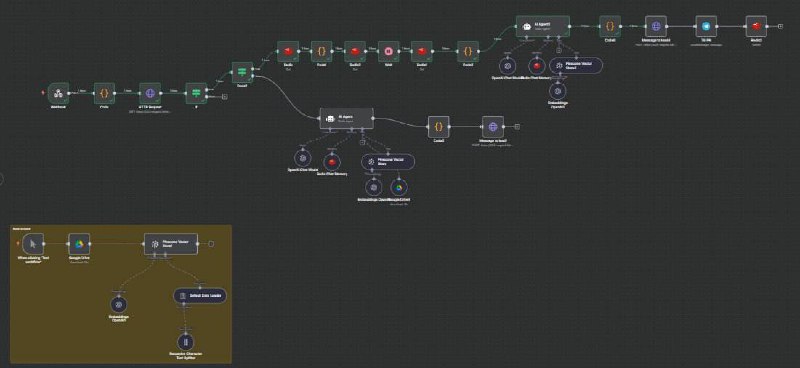Open the final Redis node in the top row
Screen dimensions: 800x368
(756, 26)
